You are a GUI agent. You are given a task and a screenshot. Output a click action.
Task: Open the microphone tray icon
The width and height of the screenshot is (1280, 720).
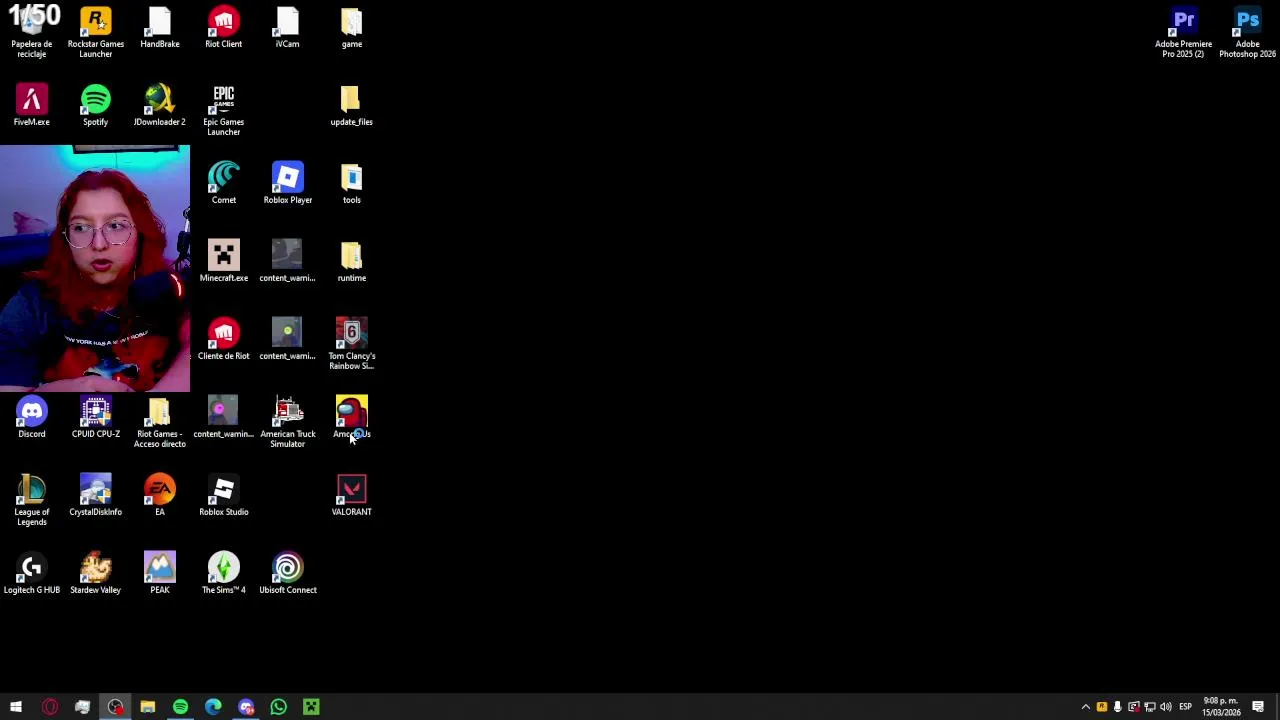coord(1118,707)
